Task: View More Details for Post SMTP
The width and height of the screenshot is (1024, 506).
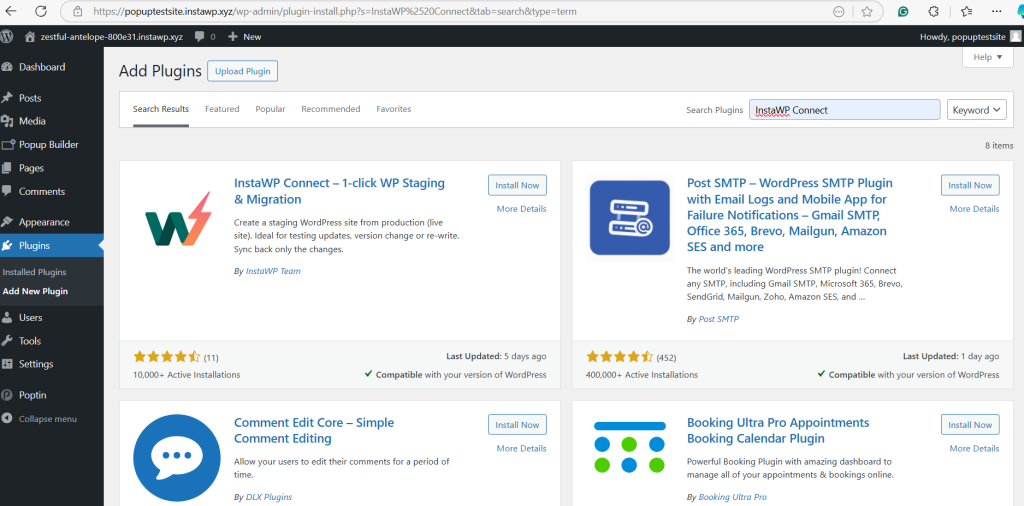Action: tap(974, 209)
